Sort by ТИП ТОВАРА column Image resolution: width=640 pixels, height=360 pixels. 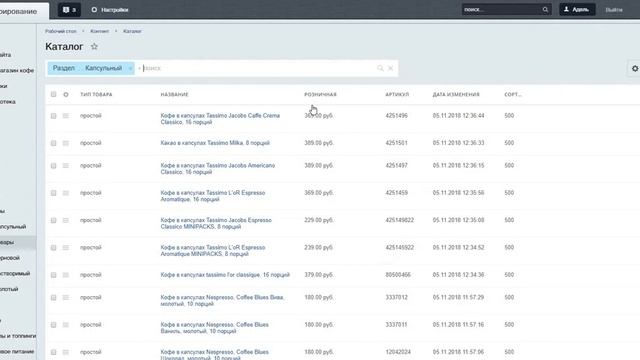point(96,94)
